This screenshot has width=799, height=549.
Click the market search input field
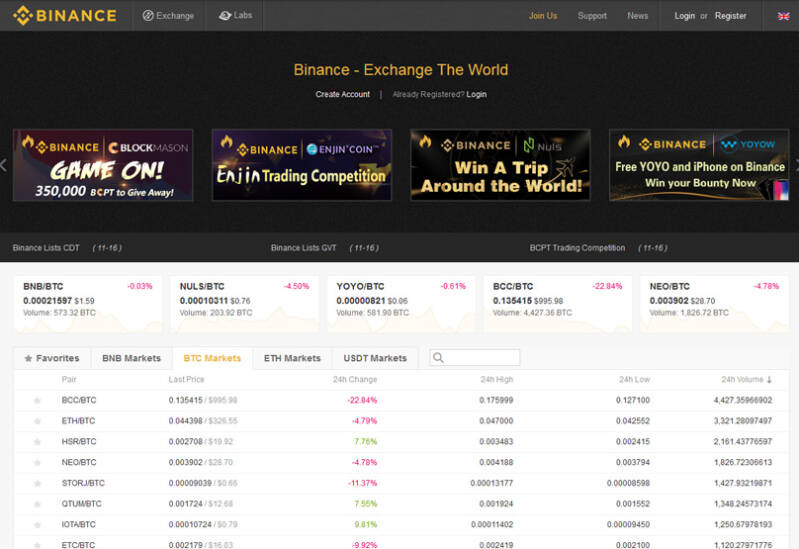[475, 357]
